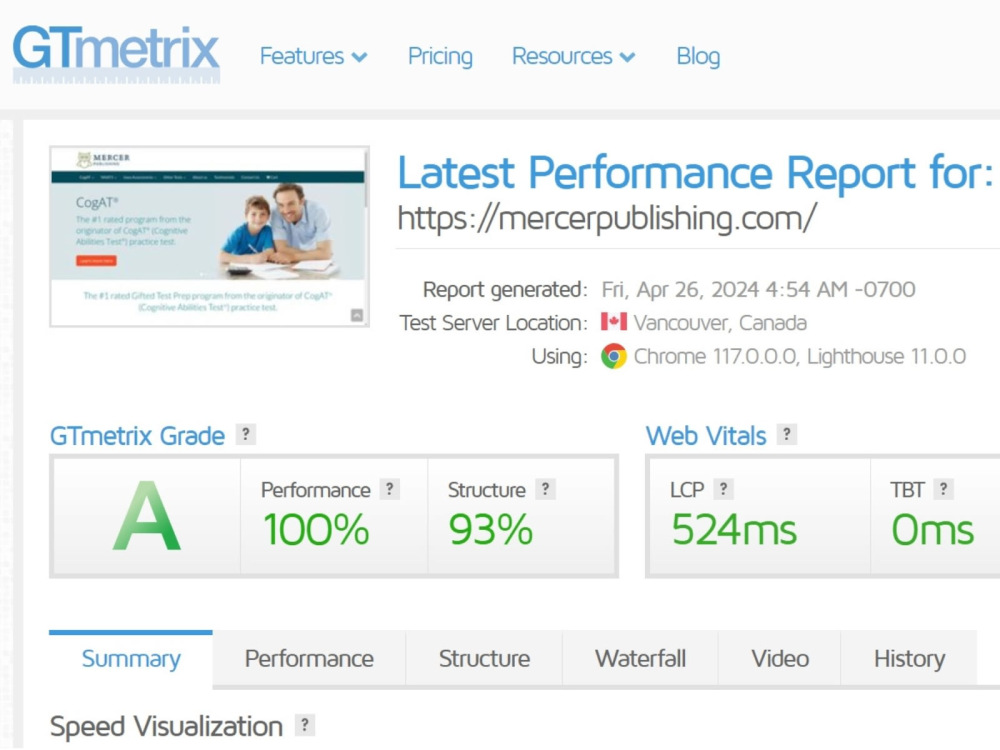Viewport: 1000px width, 750px height.
Task: Click the grade letter A
Action: click(x=147, y=517)
